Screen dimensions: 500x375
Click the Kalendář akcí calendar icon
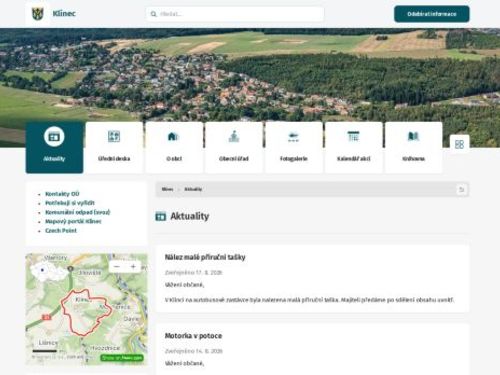(353, 136)
